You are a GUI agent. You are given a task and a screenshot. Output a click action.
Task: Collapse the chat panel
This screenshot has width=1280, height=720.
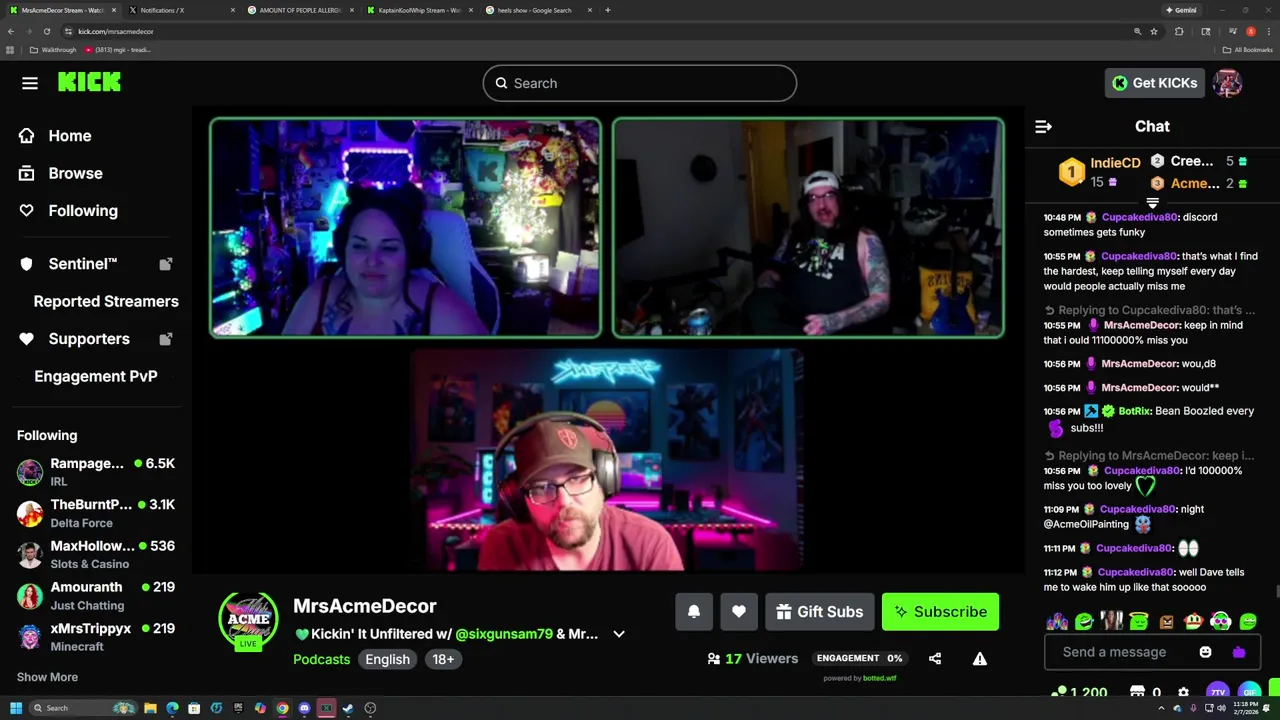pos(1043,126)
